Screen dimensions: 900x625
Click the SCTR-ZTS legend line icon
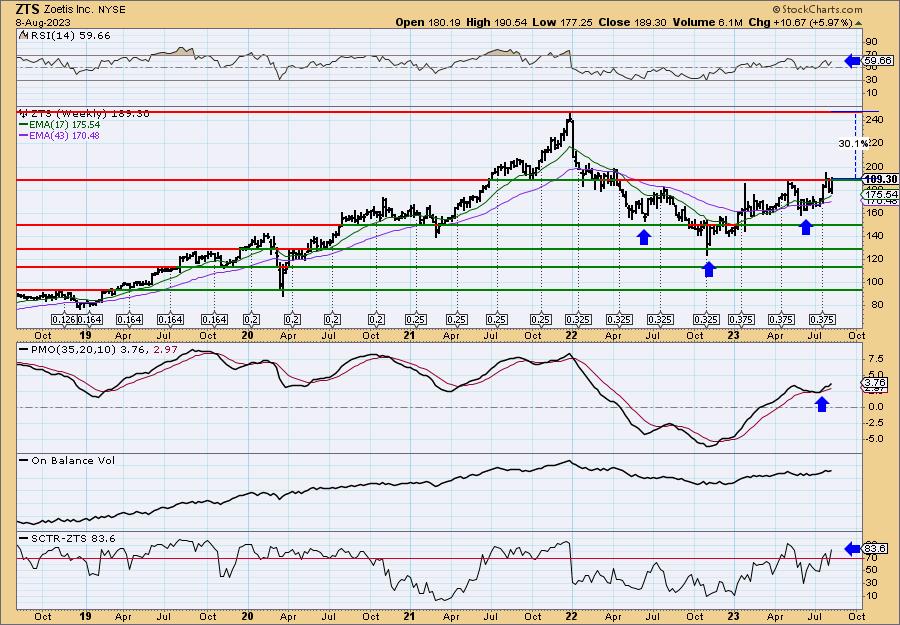23,538
